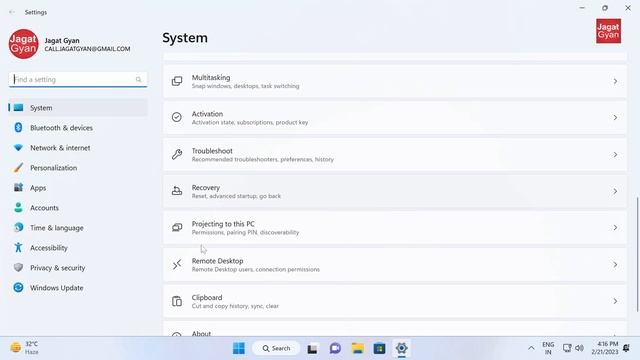Click the Accessibility figure icon
This screenshot has width=640, height=360.
(x=18, y=247)
